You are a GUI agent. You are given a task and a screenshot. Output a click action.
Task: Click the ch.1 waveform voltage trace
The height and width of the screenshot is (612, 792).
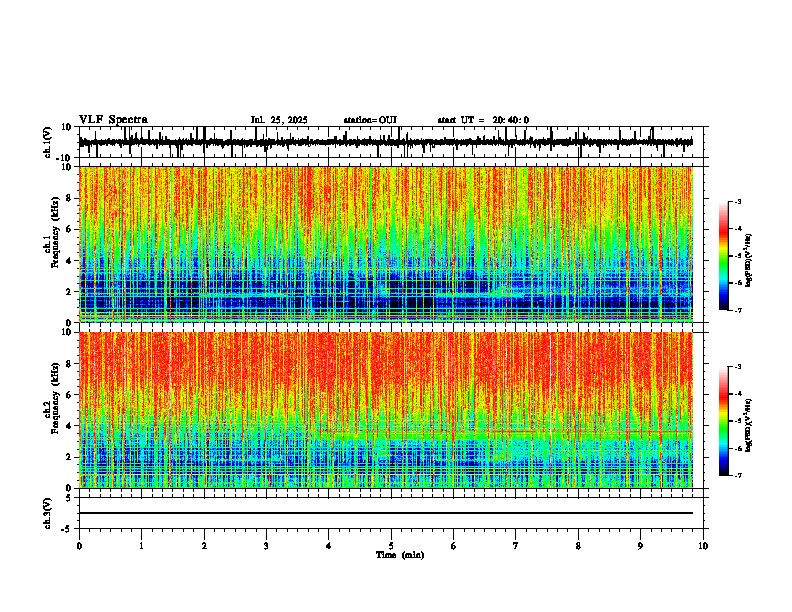pyautogui.click(x=386, y=142)
